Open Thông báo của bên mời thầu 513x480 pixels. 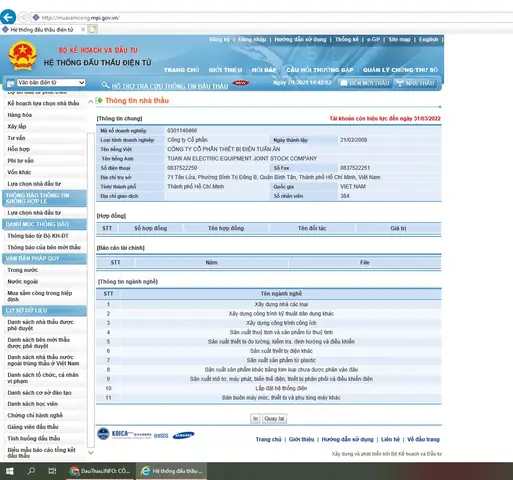click(x=44, y=247)
